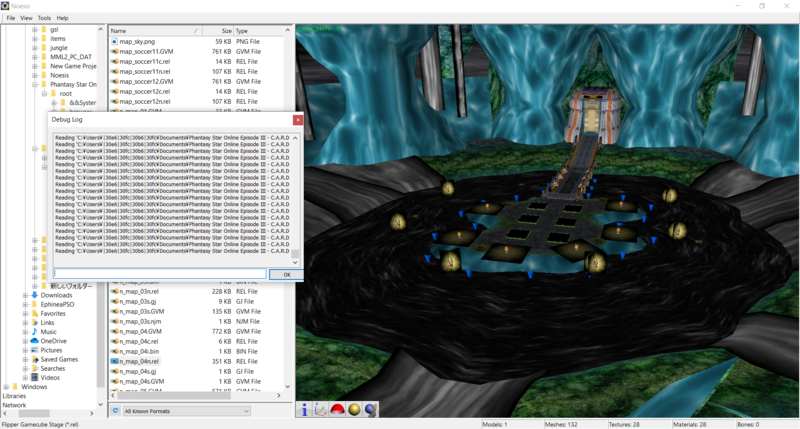
Task: Select the &&System folder in tree
Action: point(83,103)
